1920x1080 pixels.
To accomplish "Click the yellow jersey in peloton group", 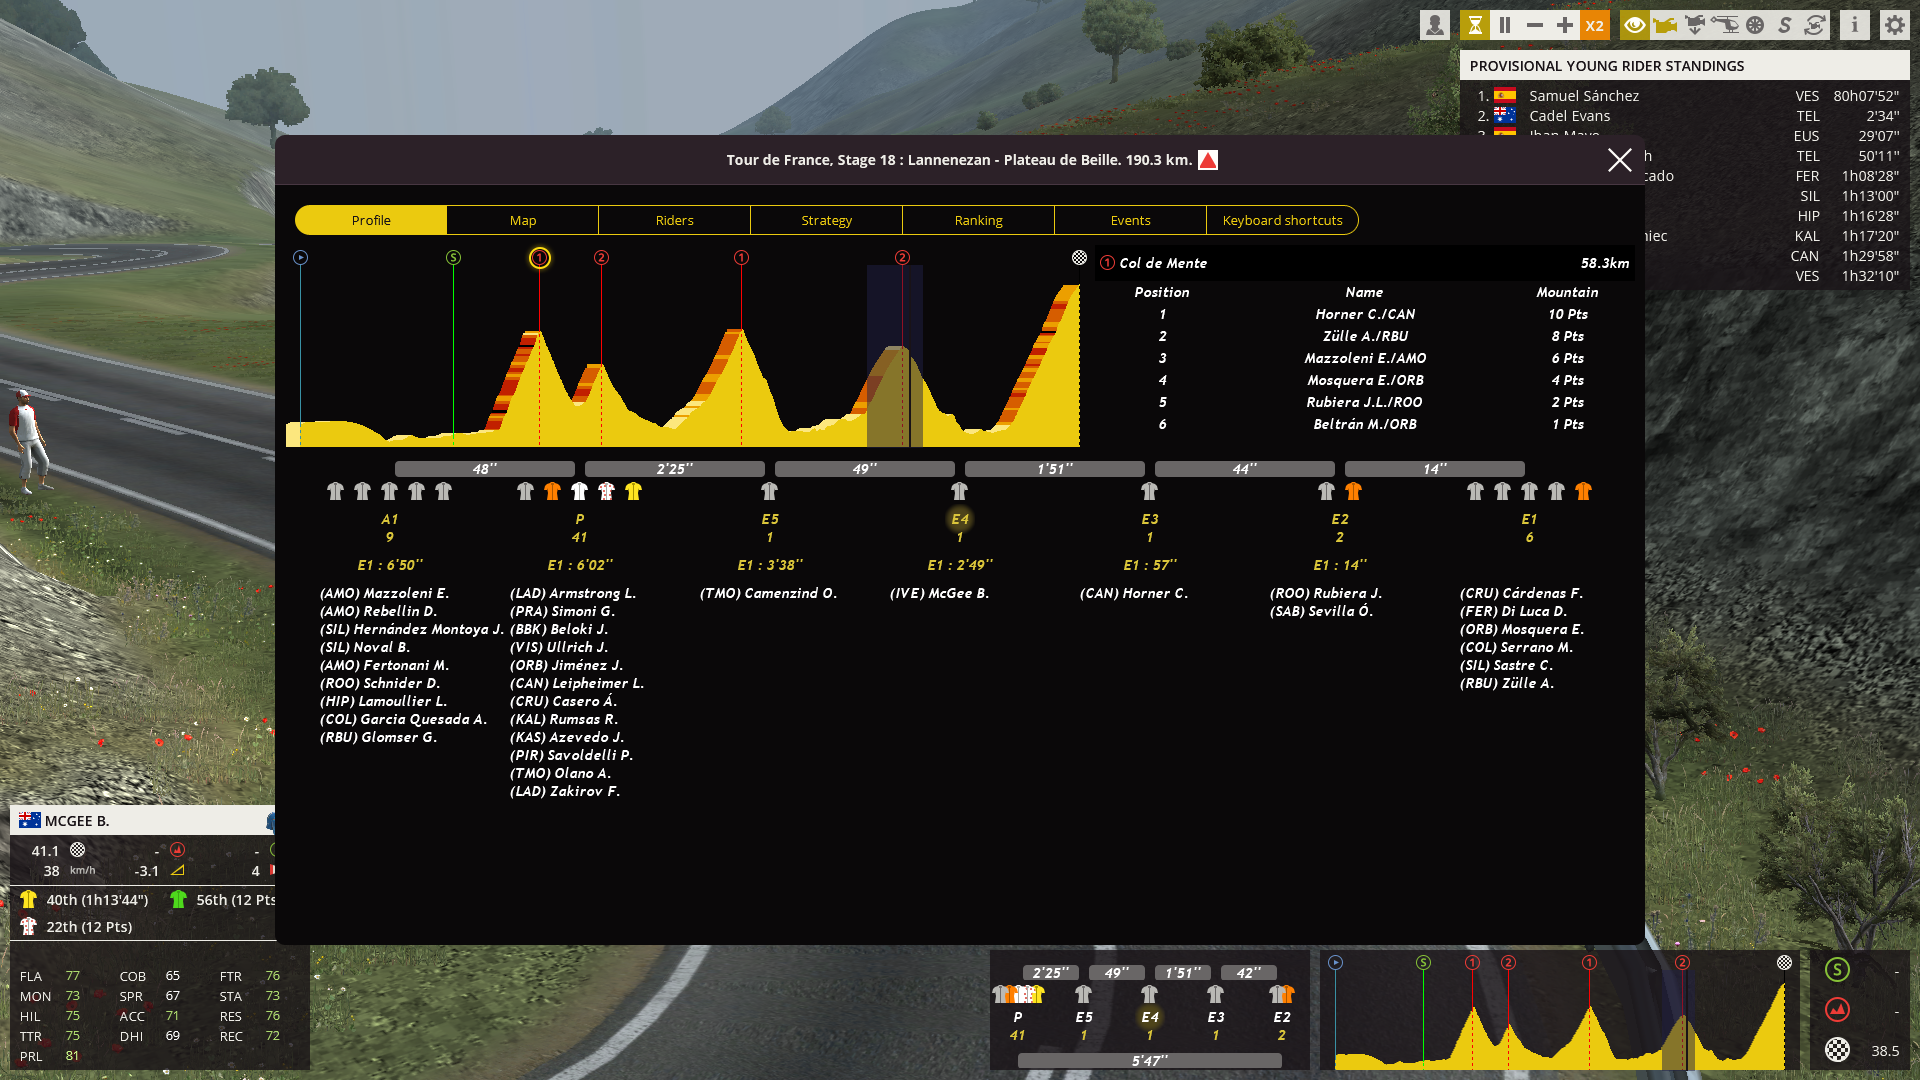I will [633, 491].
